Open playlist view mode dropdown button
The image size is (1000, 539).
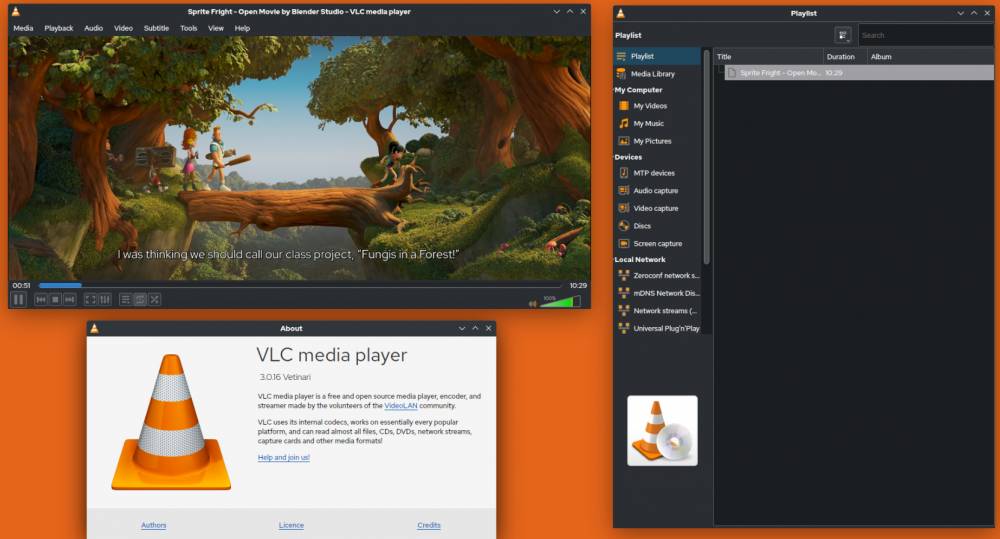[842, 36]
